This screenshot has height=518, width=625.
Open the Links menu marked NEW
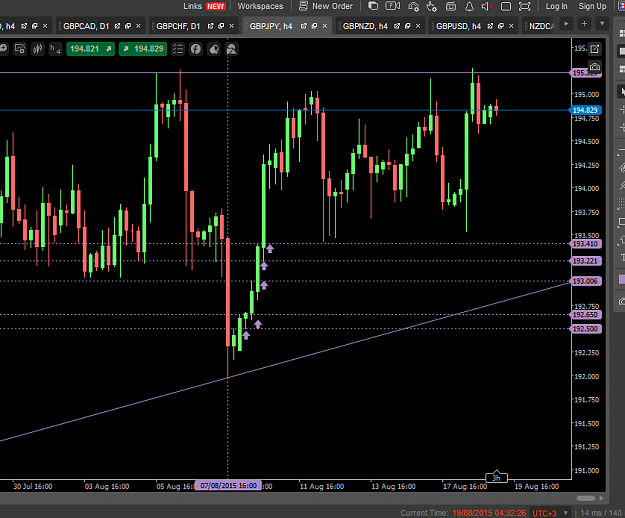(204, 6)
